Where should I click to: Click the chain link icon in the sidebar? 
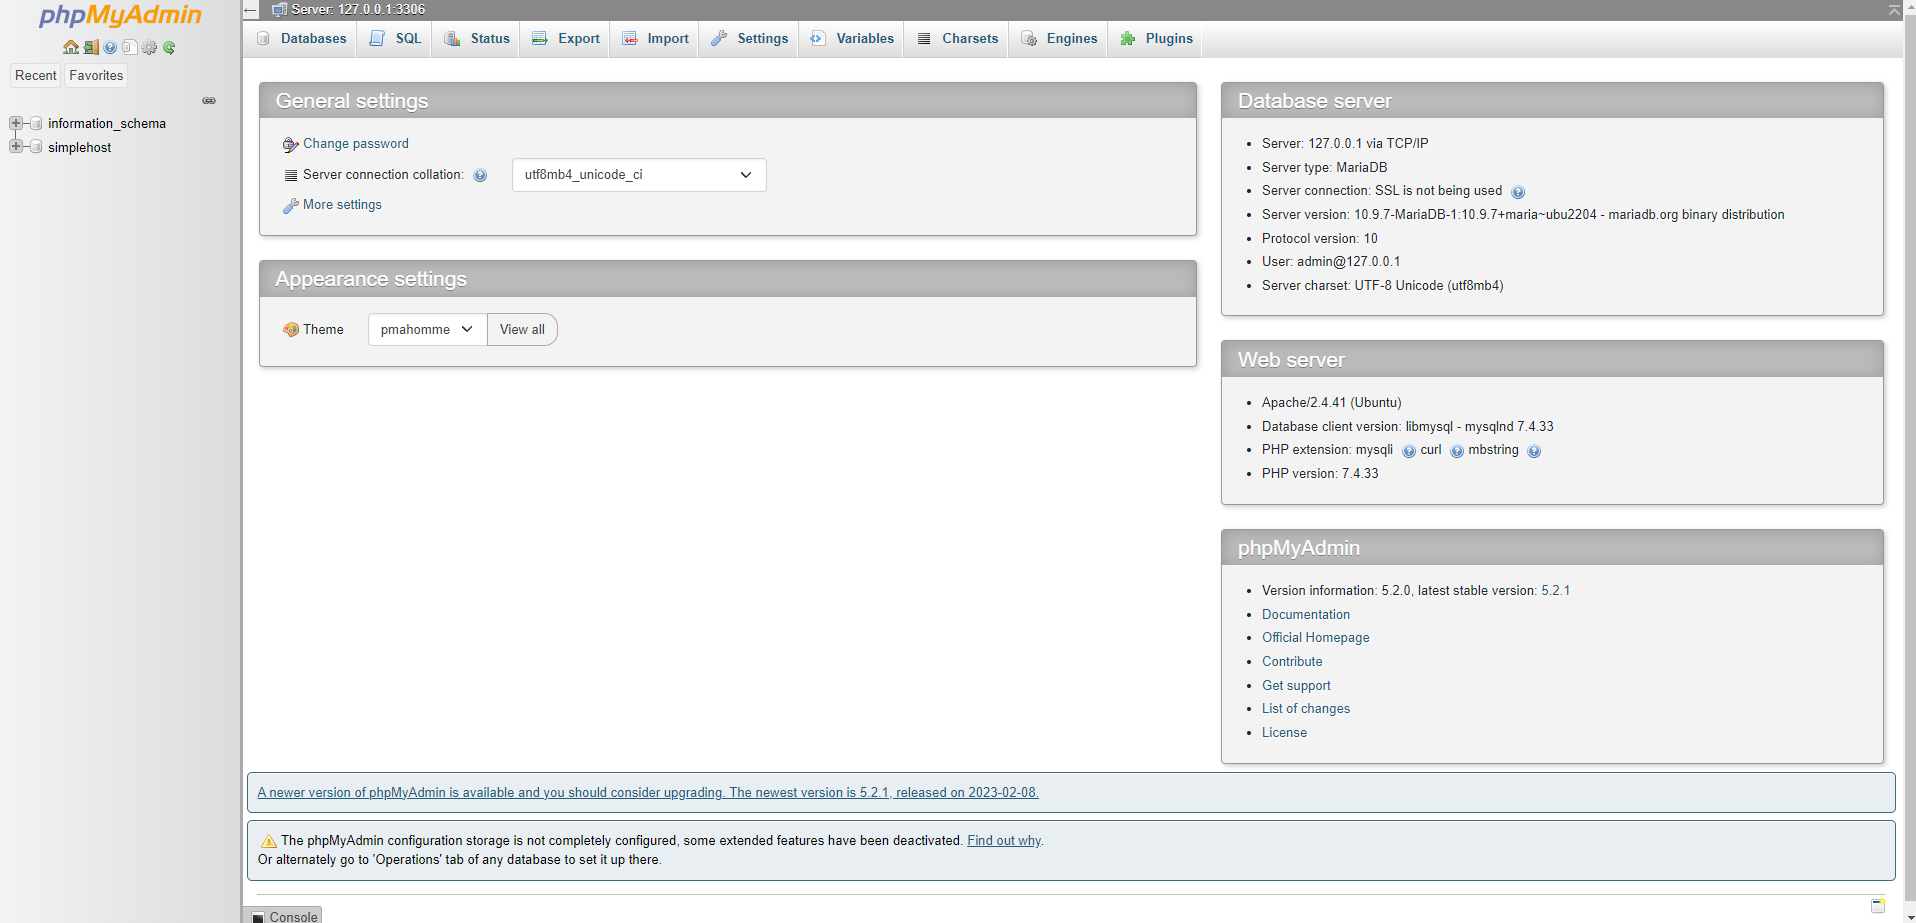point(209,100)
